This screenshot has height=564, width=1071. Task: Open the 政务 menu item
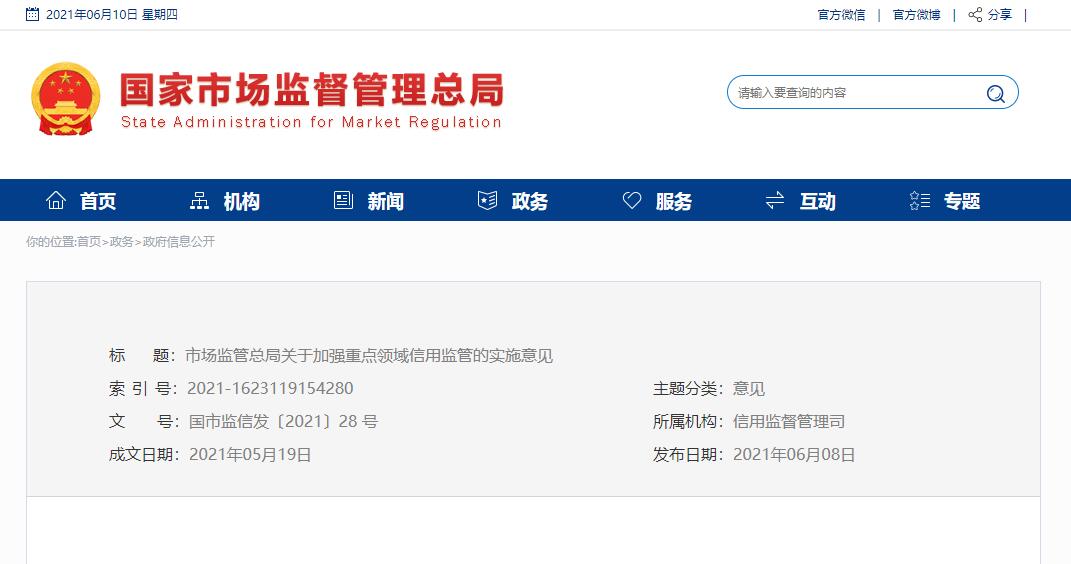point(529,201)
